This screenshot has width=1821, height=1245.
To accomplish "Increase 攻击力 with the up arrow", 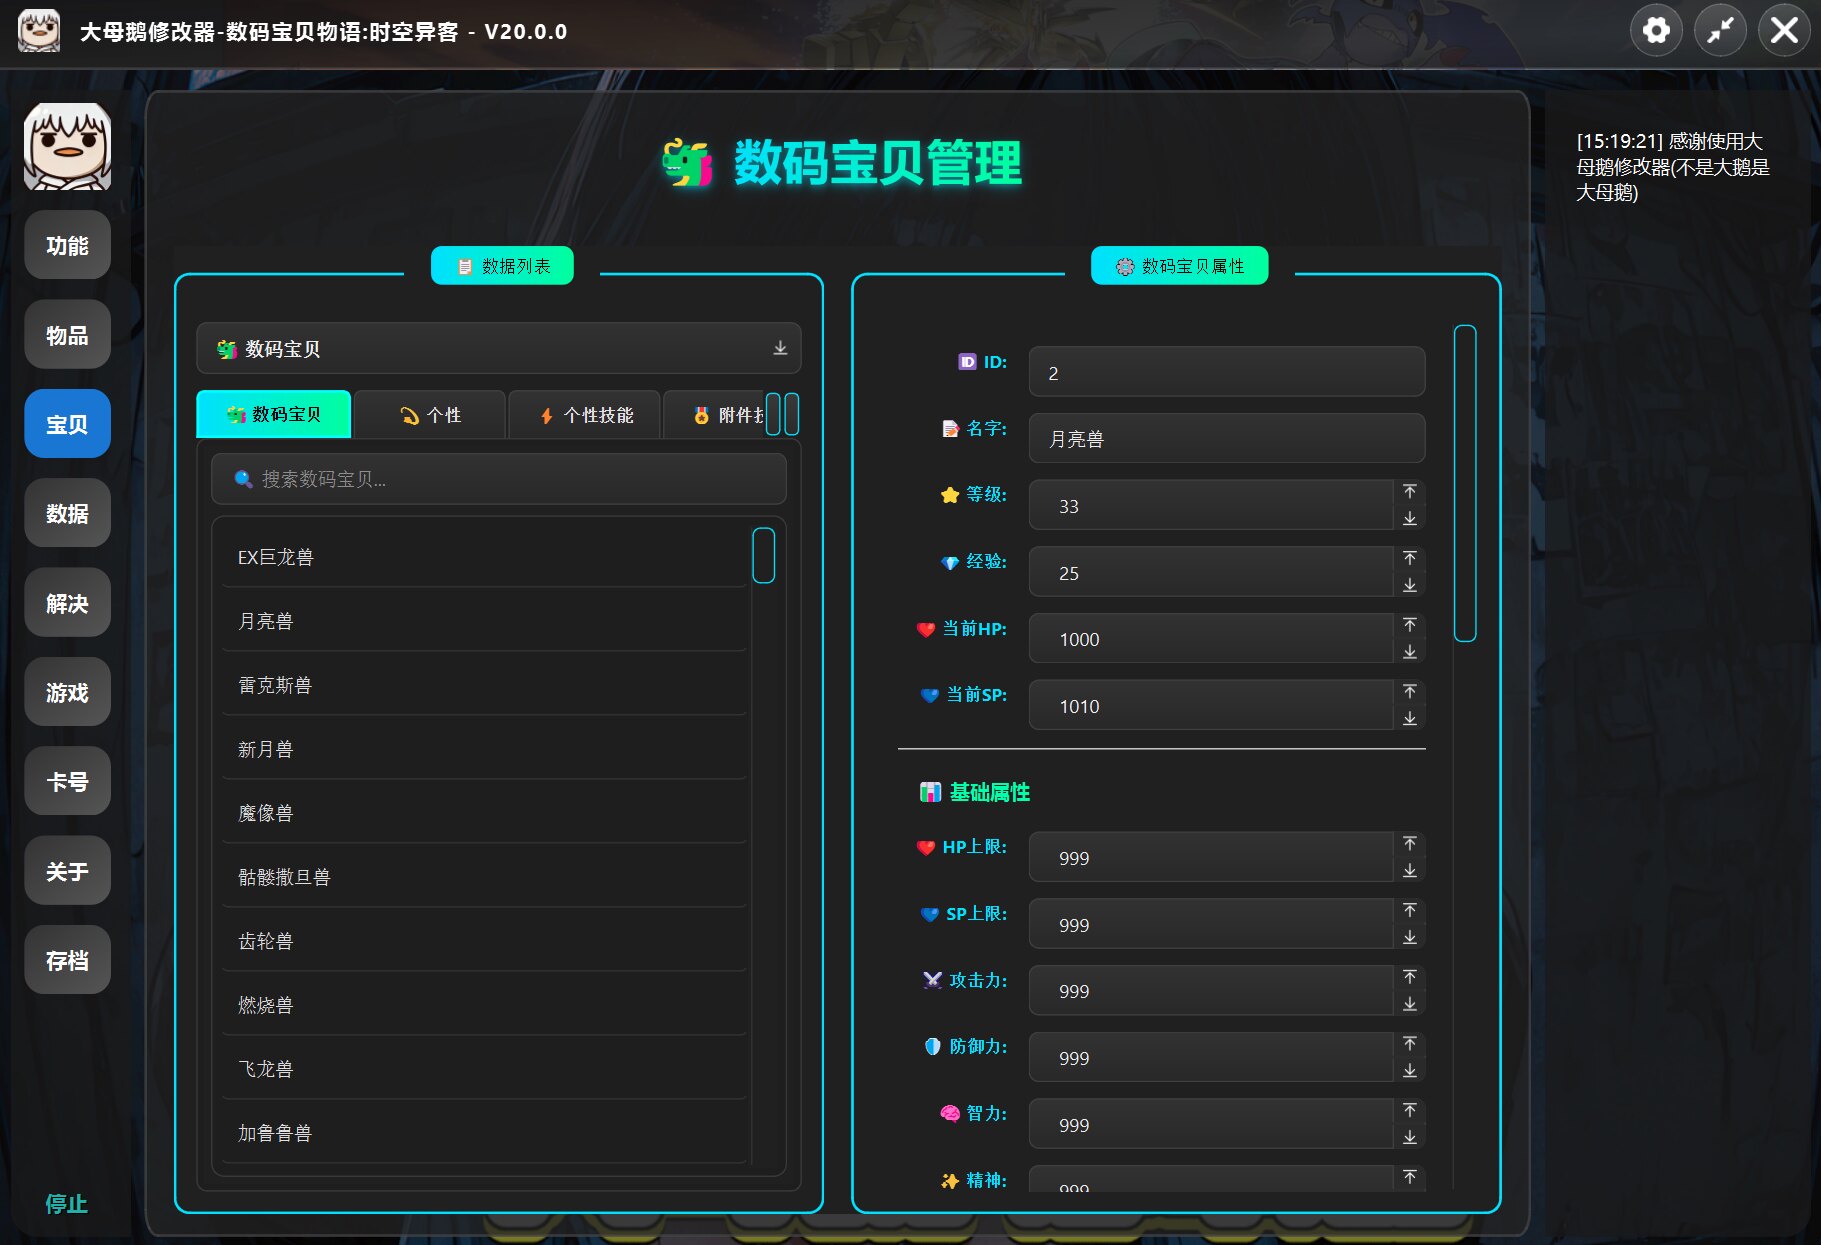I will [x=1409, y=977].
